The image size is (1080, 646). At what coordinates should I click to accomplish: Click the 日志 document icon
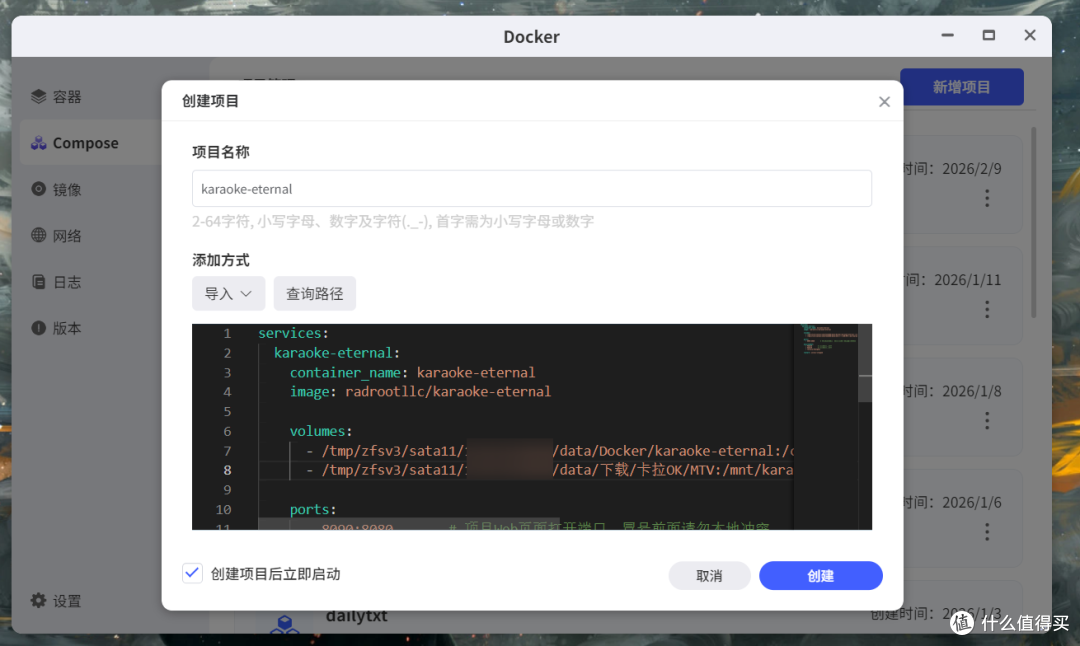(39, 282)
